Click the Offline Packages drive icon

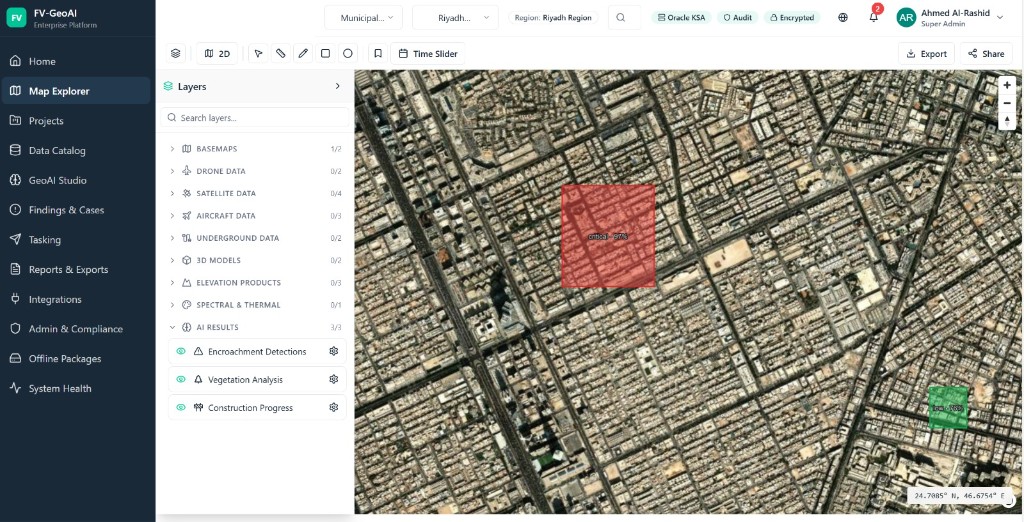(16, 358)
